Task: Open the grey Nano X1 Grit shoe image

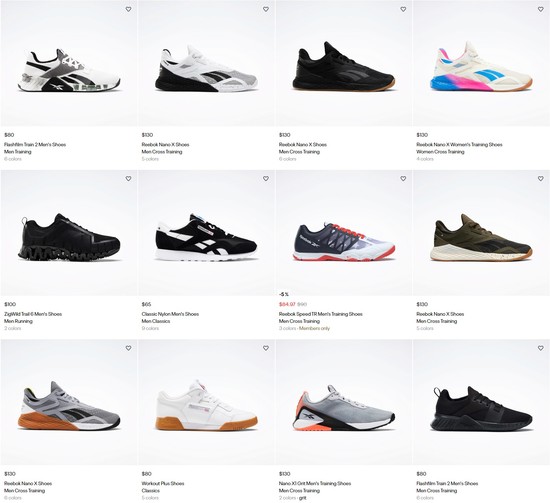Action: click(x=344, y=408)
